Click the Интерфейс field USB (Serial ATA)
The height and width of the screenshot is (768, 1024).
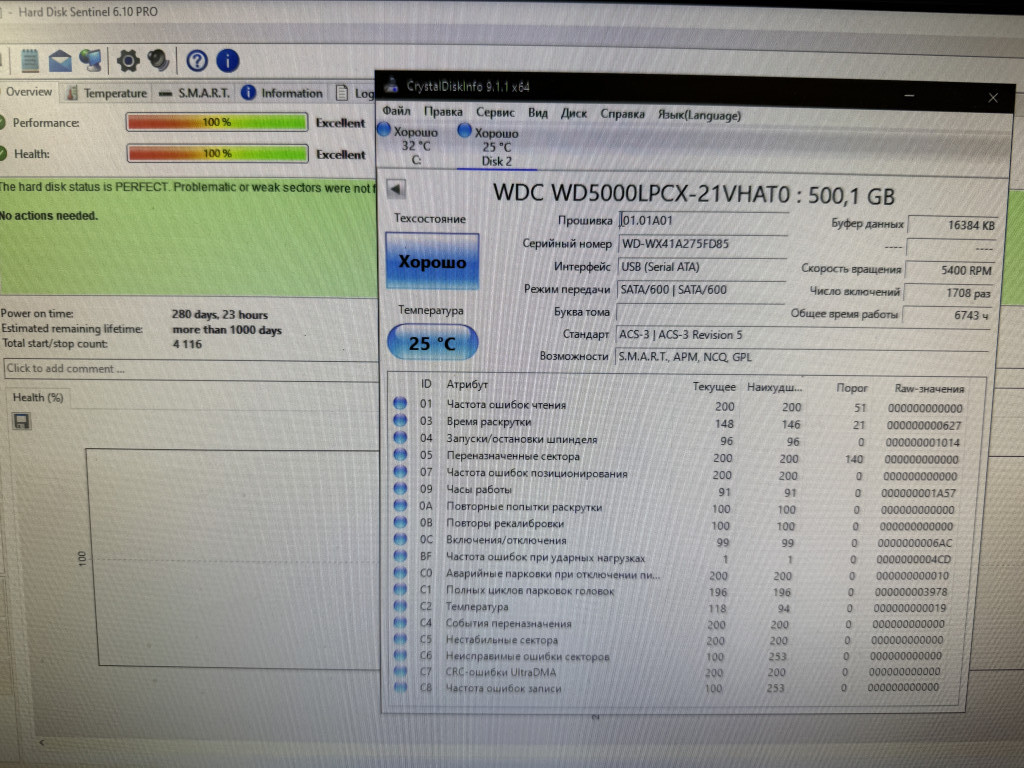(701, 267)
